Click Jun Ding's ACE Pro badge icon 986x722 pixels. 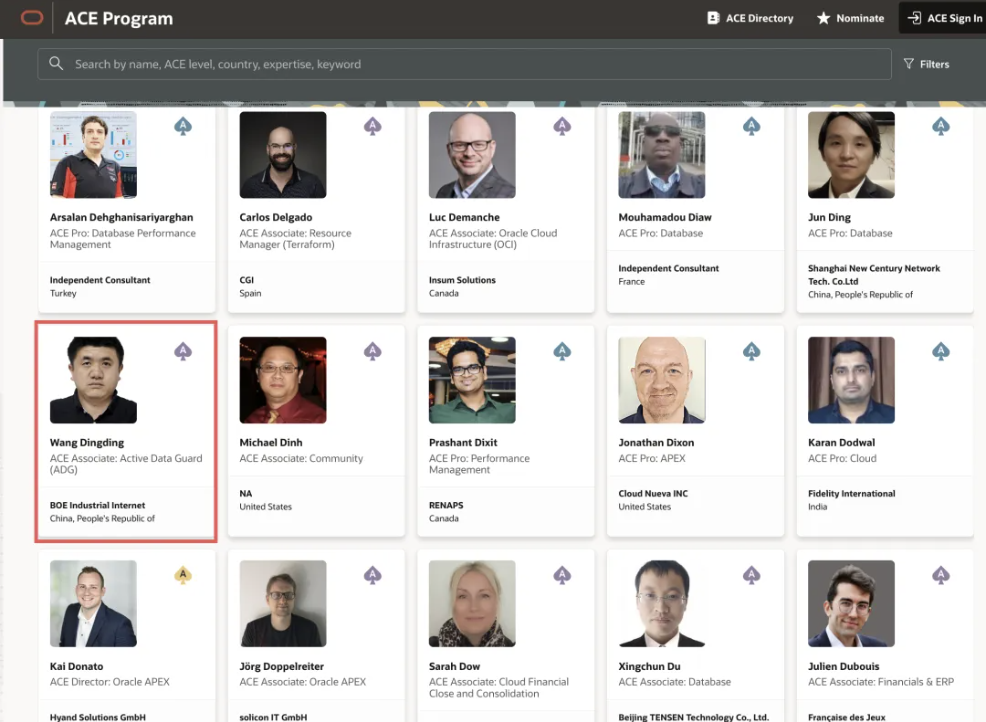click(x=941, y=126)
